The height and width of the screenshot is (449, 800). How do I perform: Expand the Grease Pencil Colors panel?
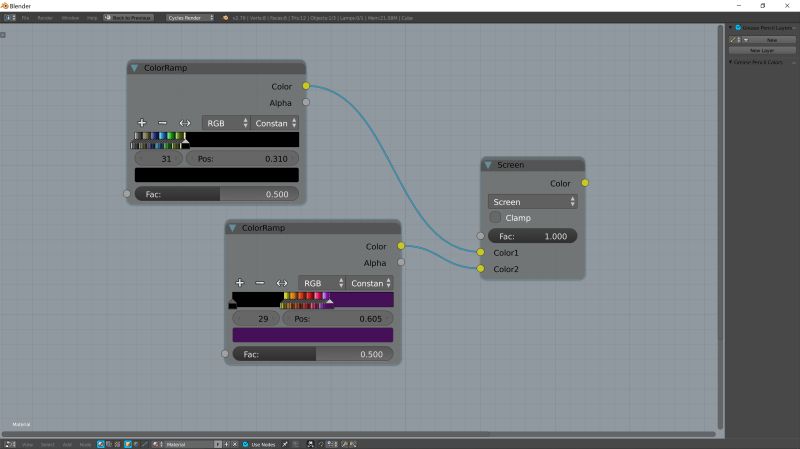pos(731,62)
